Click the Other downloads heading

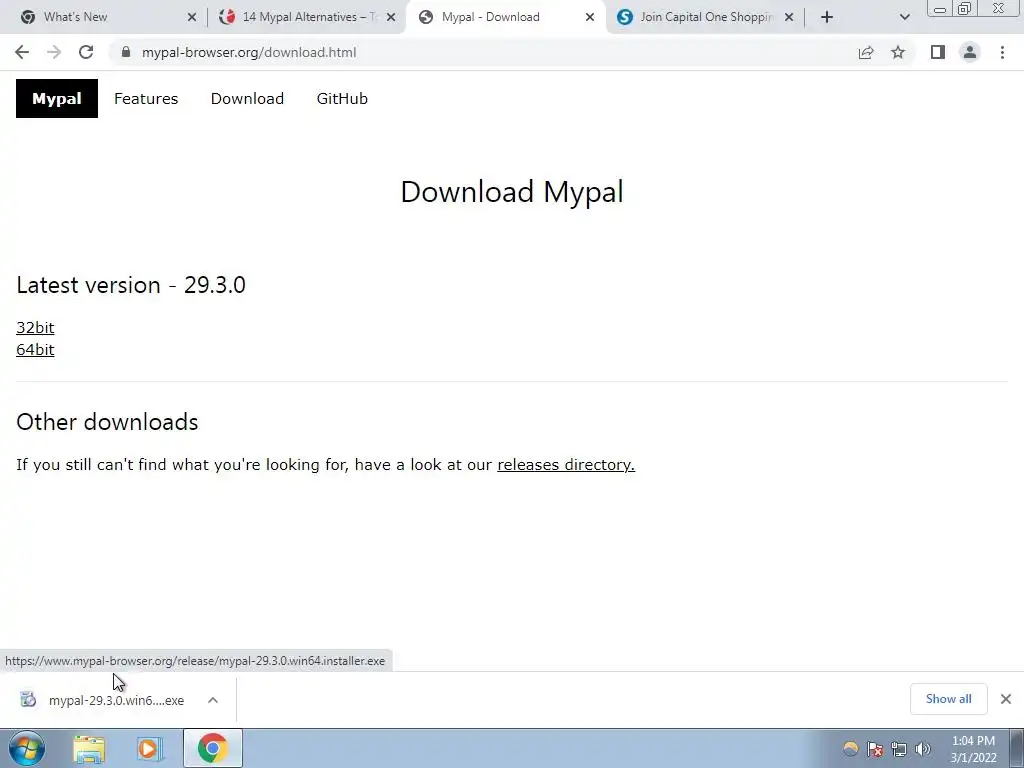coord(107,422)
